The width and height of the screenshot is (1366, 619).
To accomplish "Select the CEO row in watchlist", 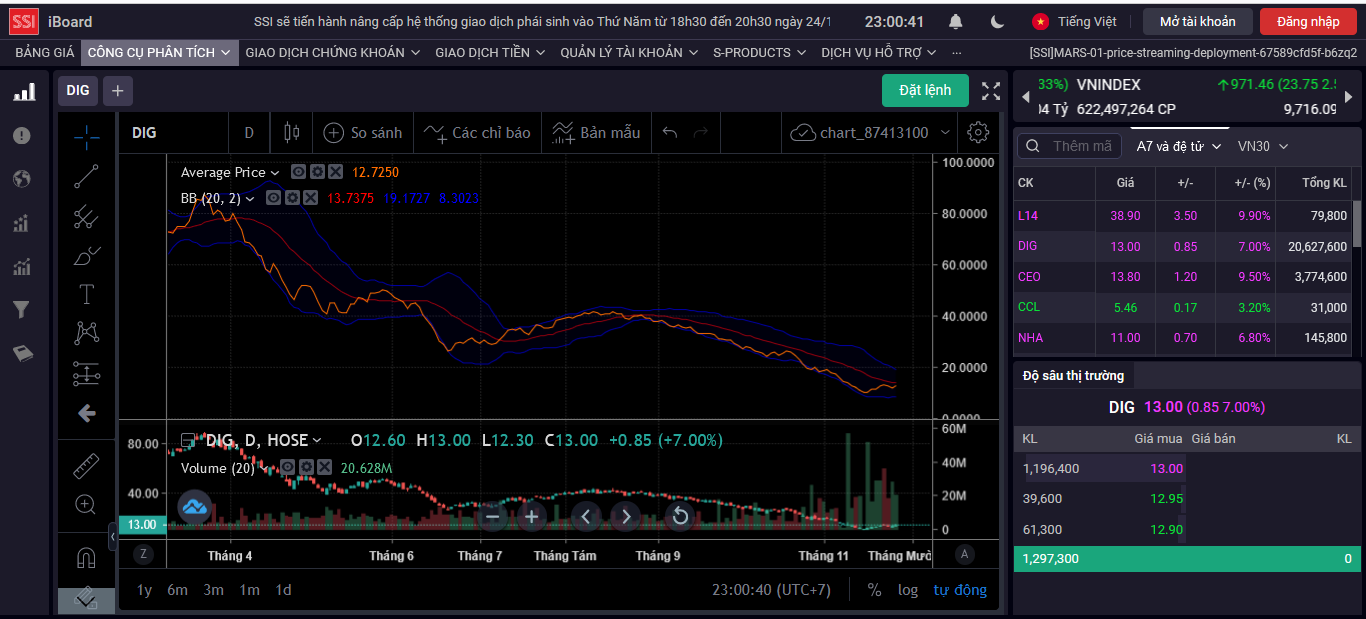I will click(1182, 277).
